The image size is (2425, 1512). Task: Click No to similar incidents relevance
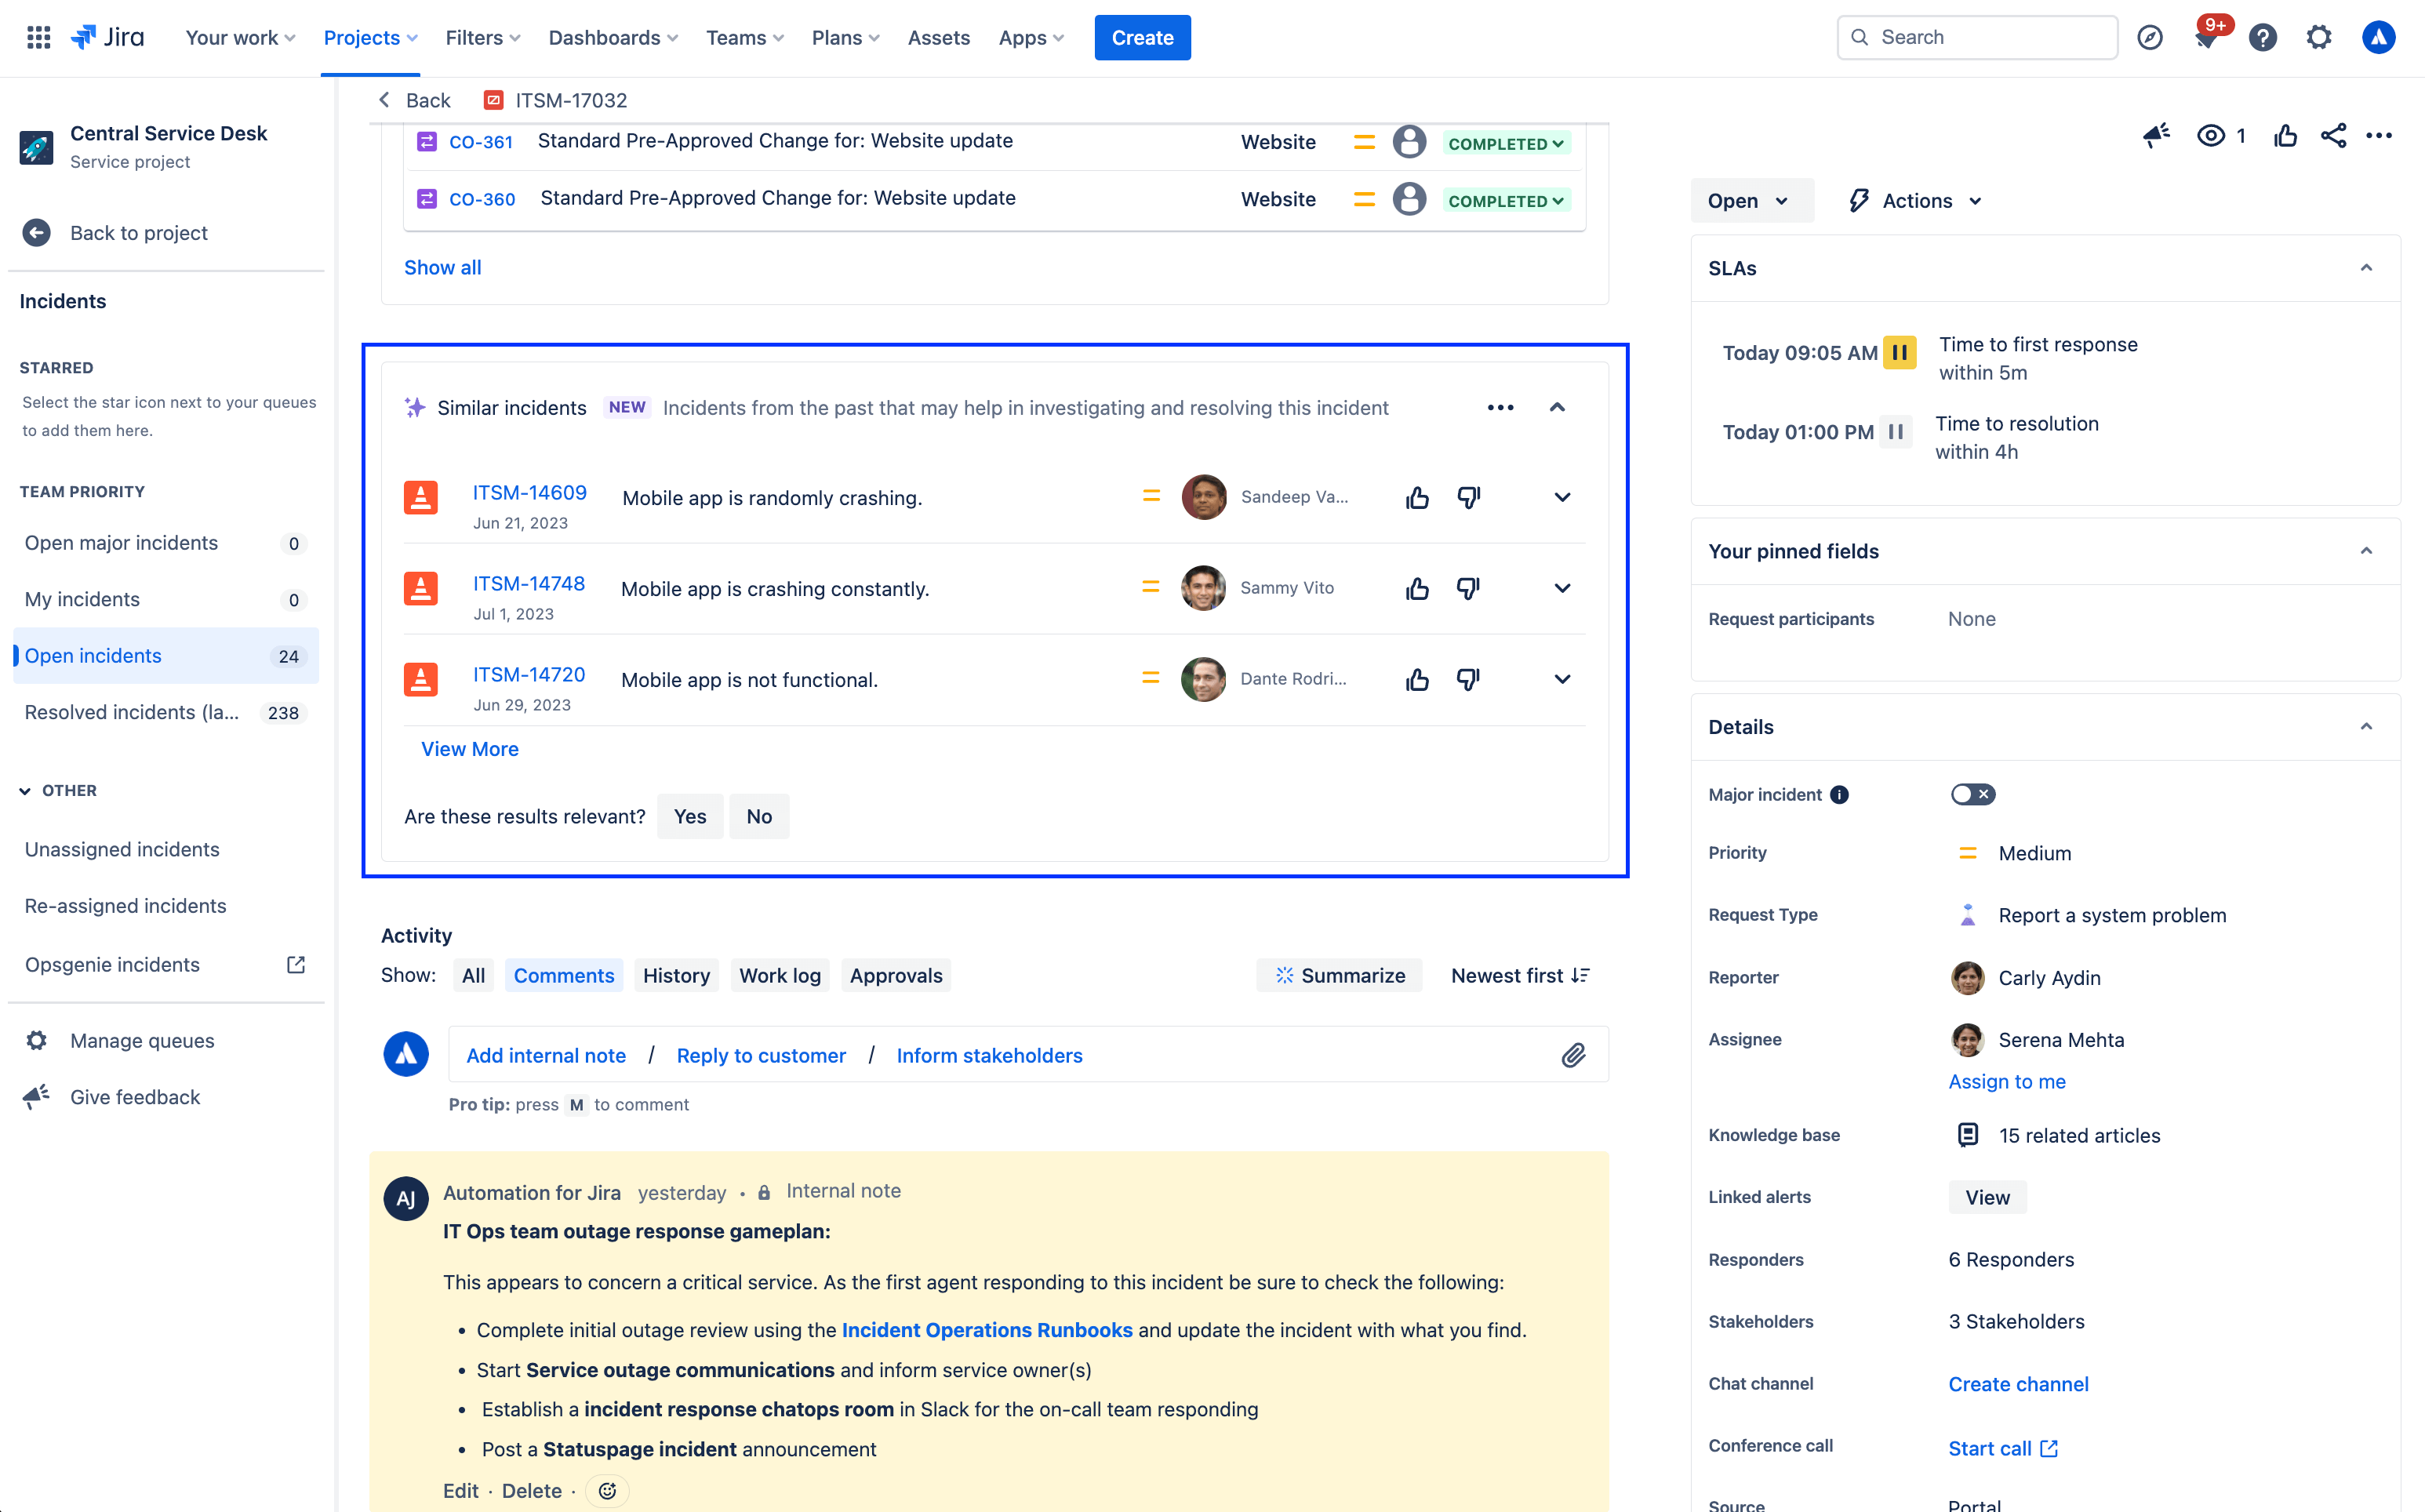tap(759, 816)
